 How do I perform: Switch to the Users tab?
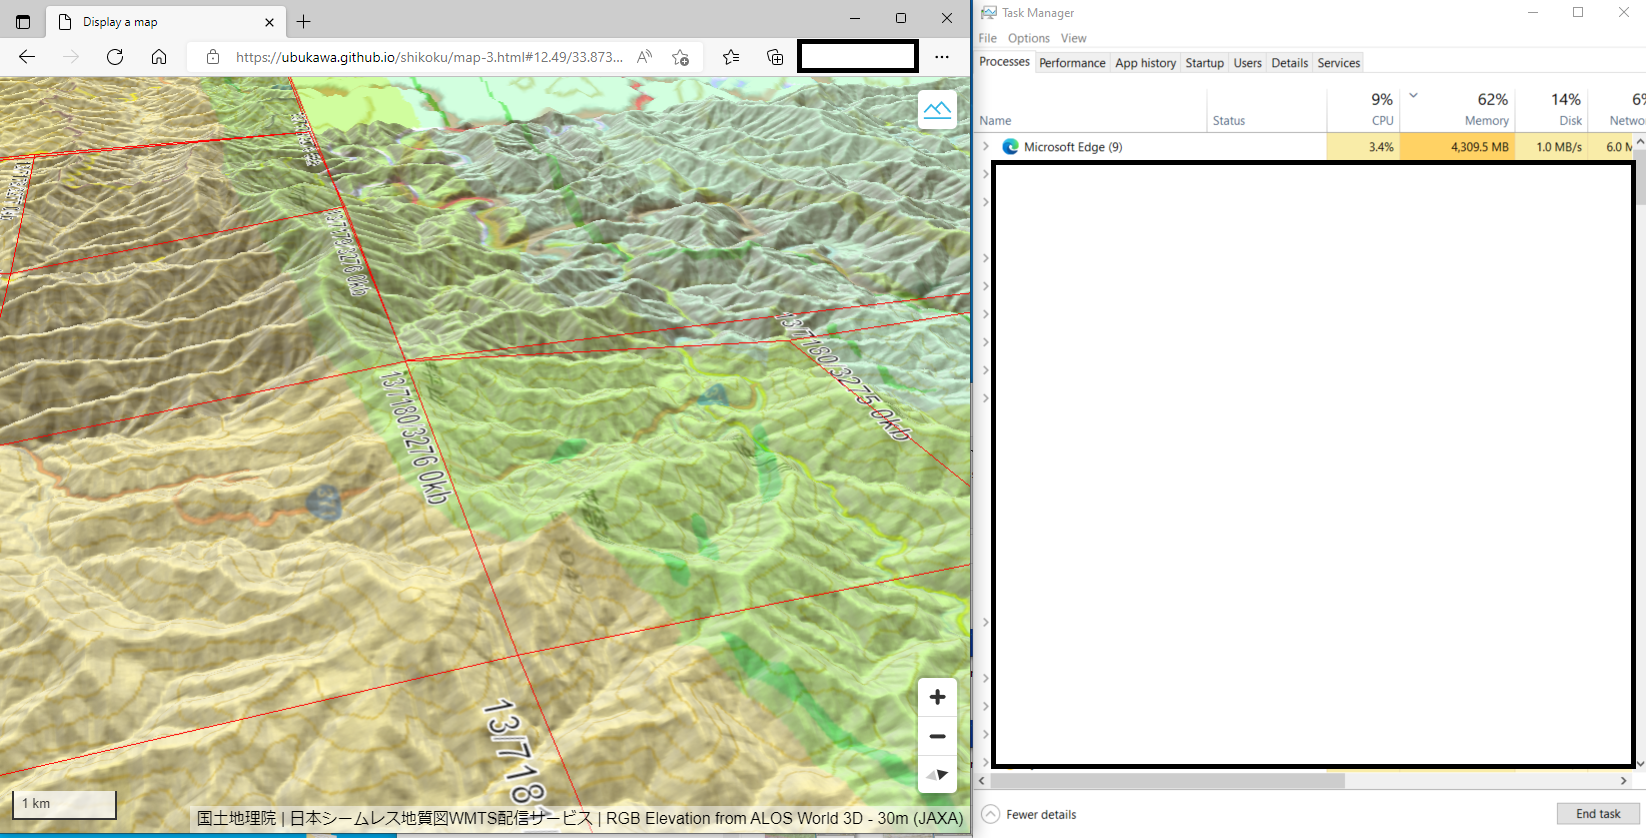pyautogui.click(x=1248, y=63)
